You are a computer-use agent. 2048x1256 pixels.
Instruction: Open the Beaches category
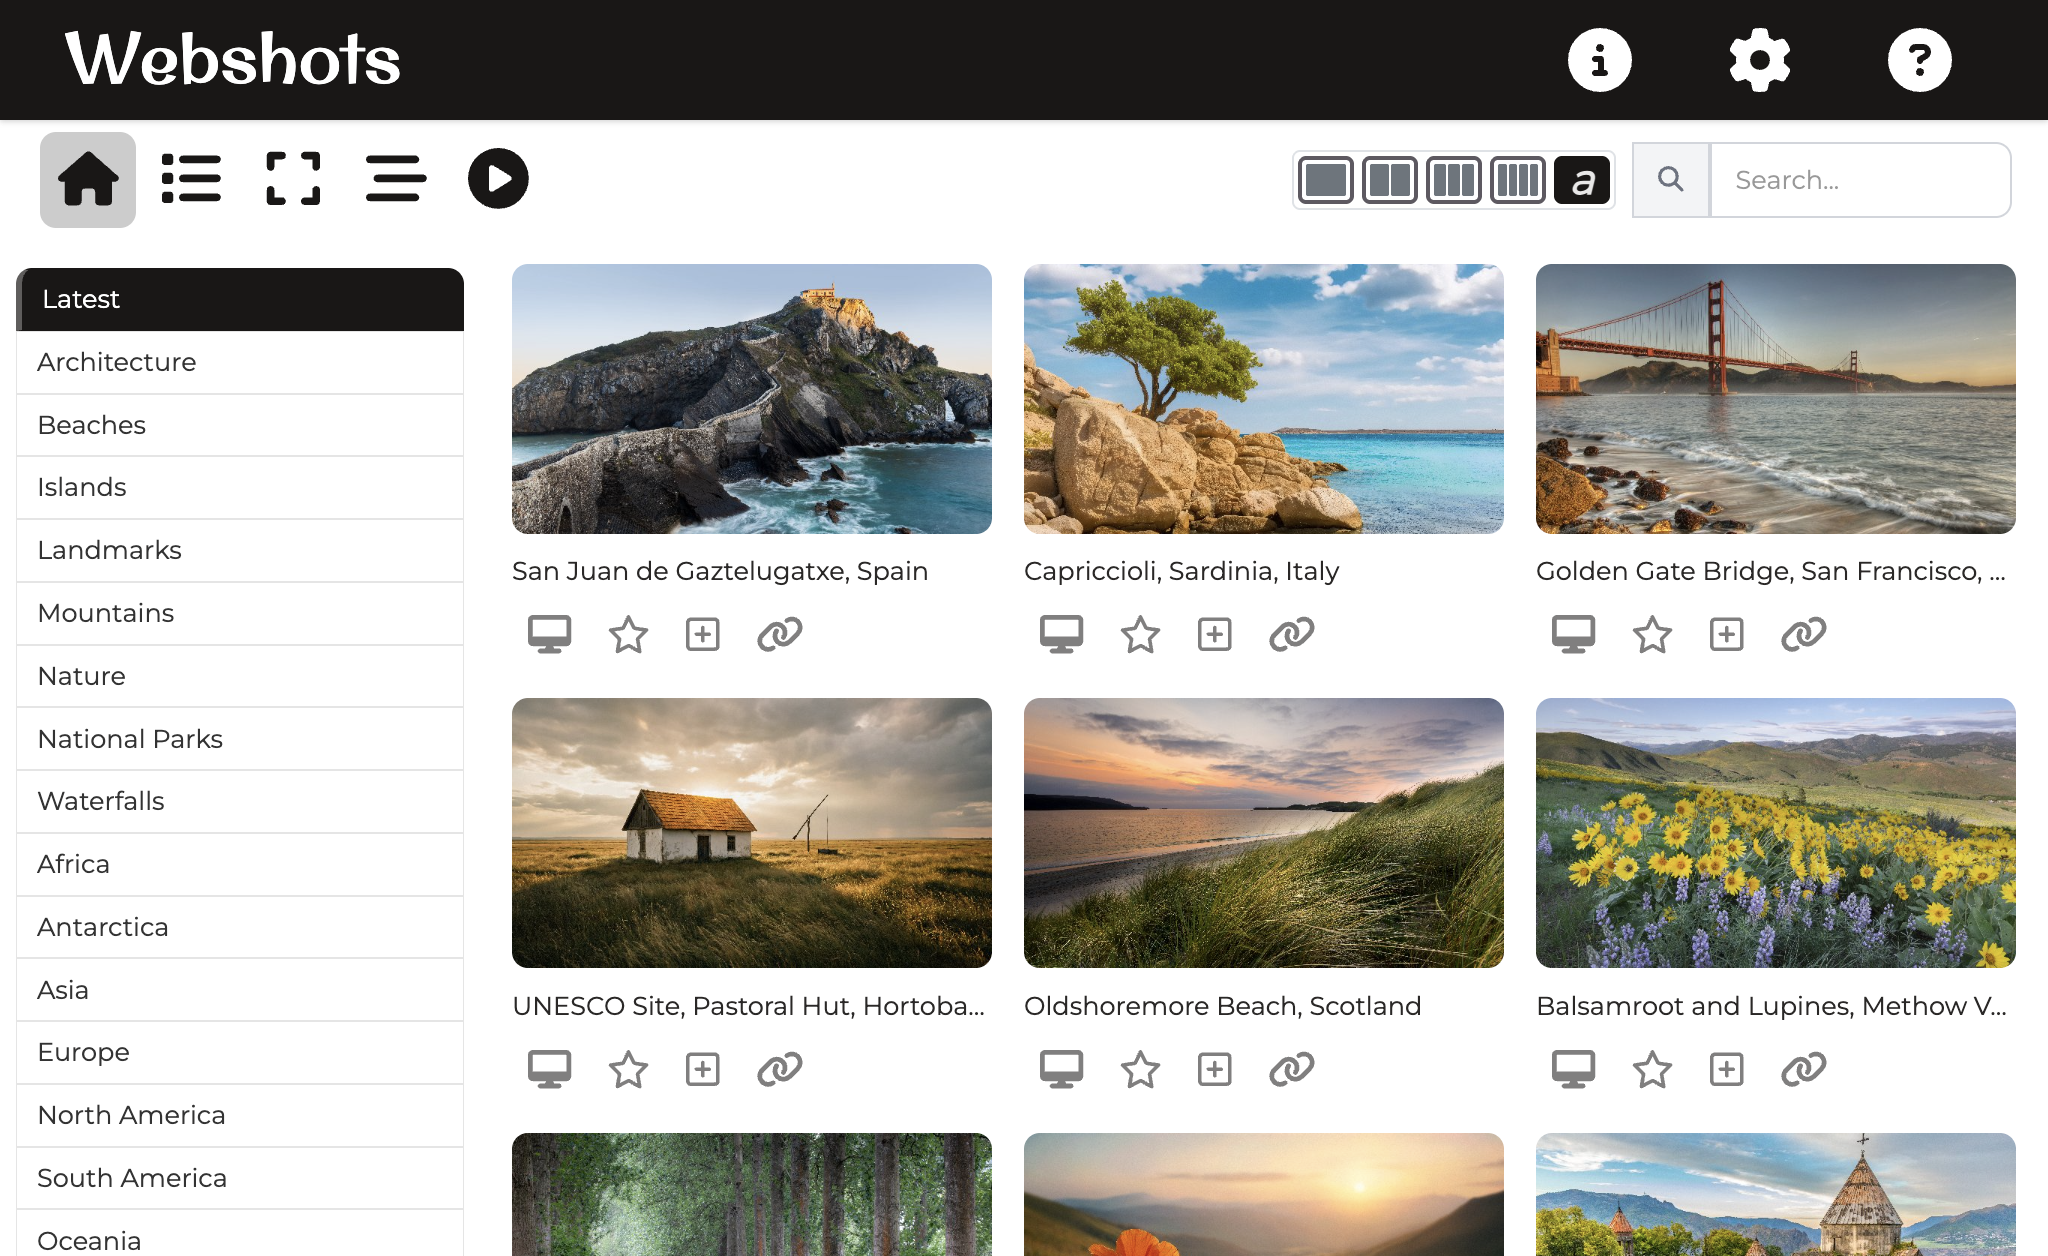[240, 425]
